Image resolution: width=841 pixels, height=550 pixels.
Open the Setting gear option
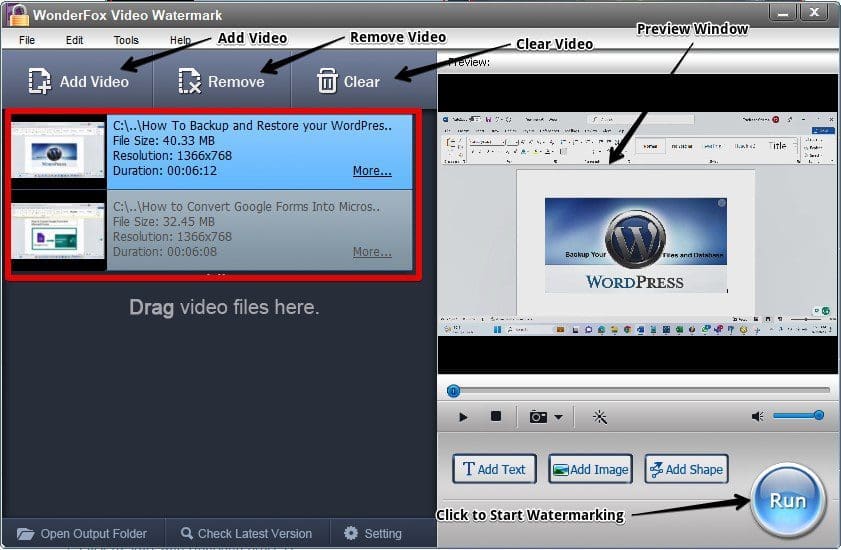(373, 533)
